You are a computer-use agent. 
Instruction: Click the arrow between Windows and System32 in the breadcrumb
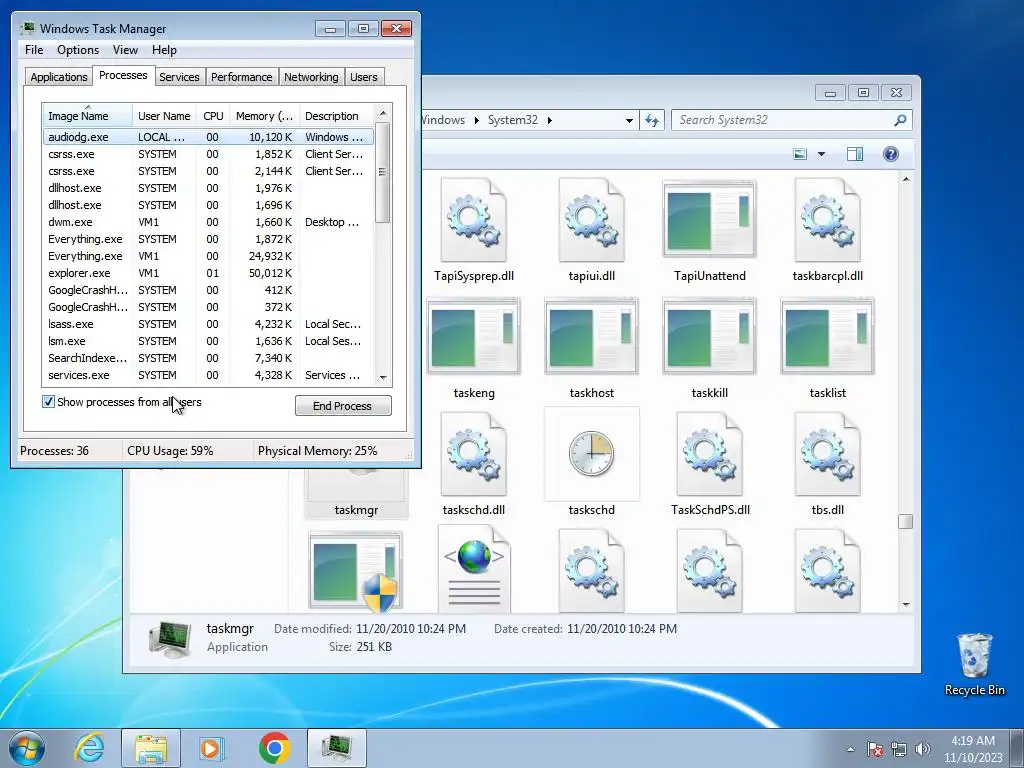(x=477, y=120)
